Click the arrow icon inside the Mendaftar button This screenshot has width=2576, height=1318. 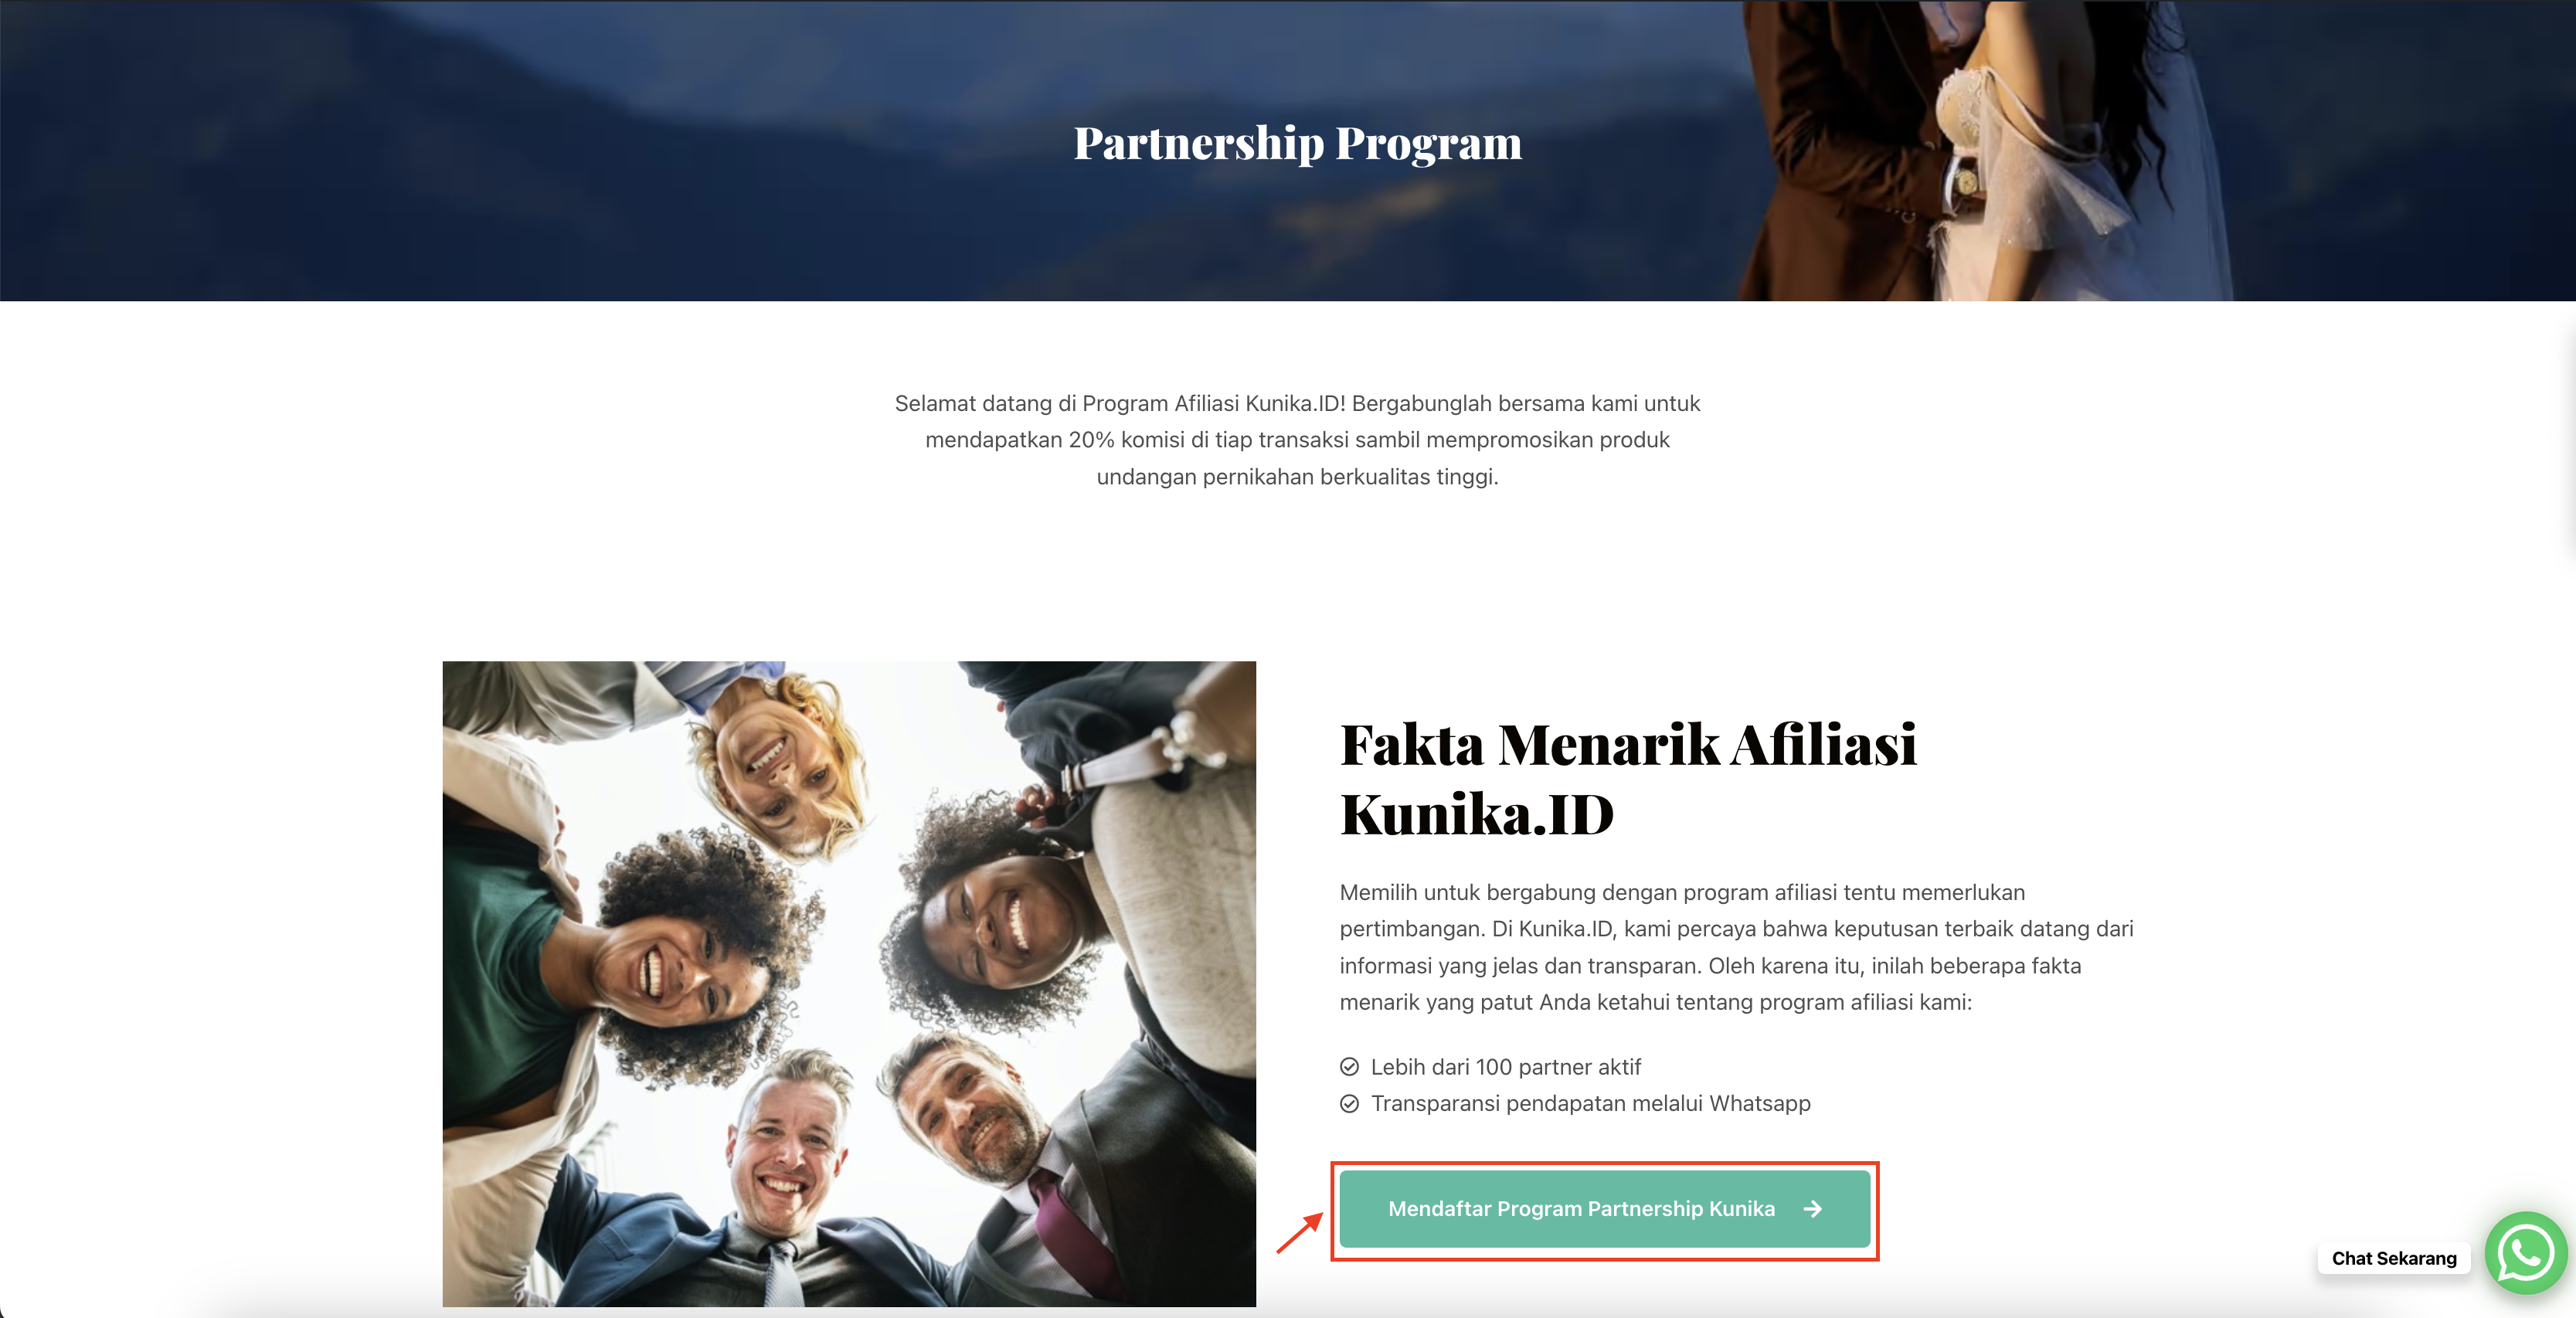1812,1209
